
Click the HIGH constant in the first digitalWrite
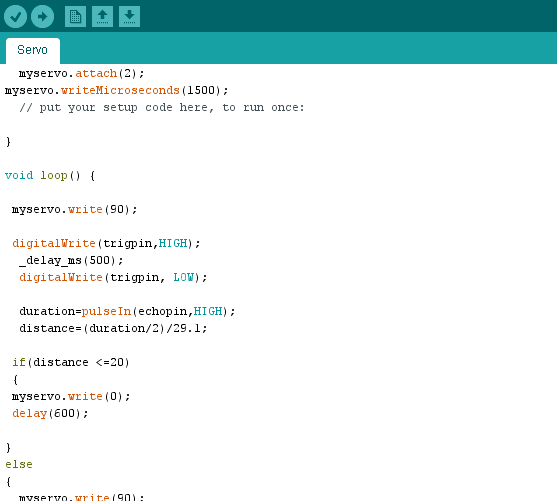click(173, 243)
